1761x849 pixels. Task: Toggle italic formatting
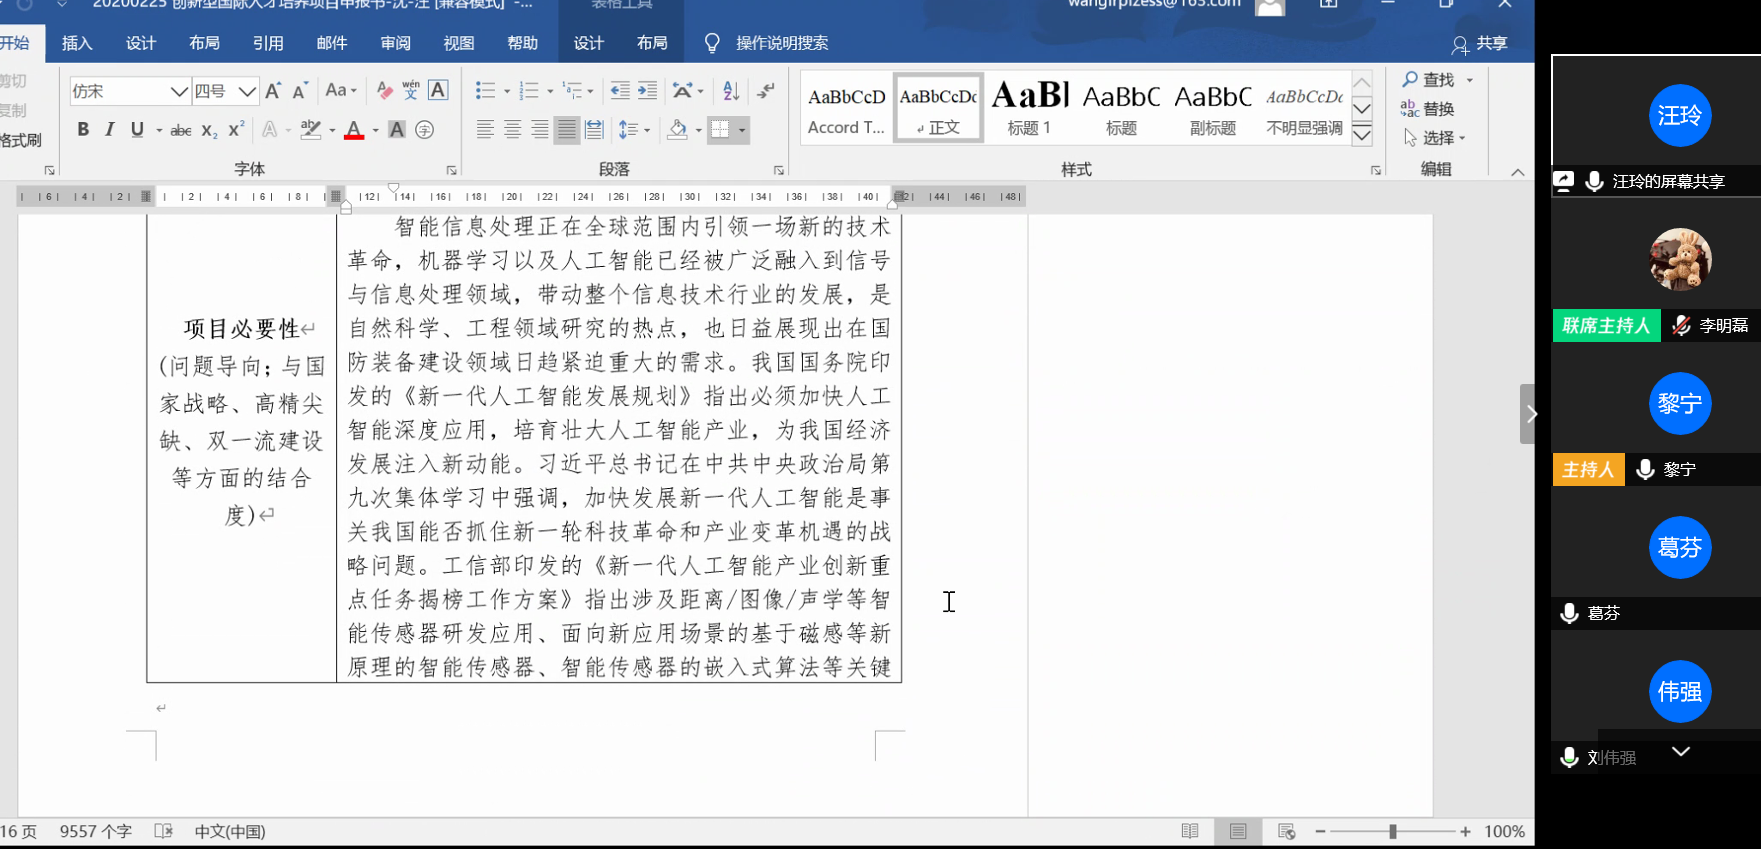coord(110,130)
